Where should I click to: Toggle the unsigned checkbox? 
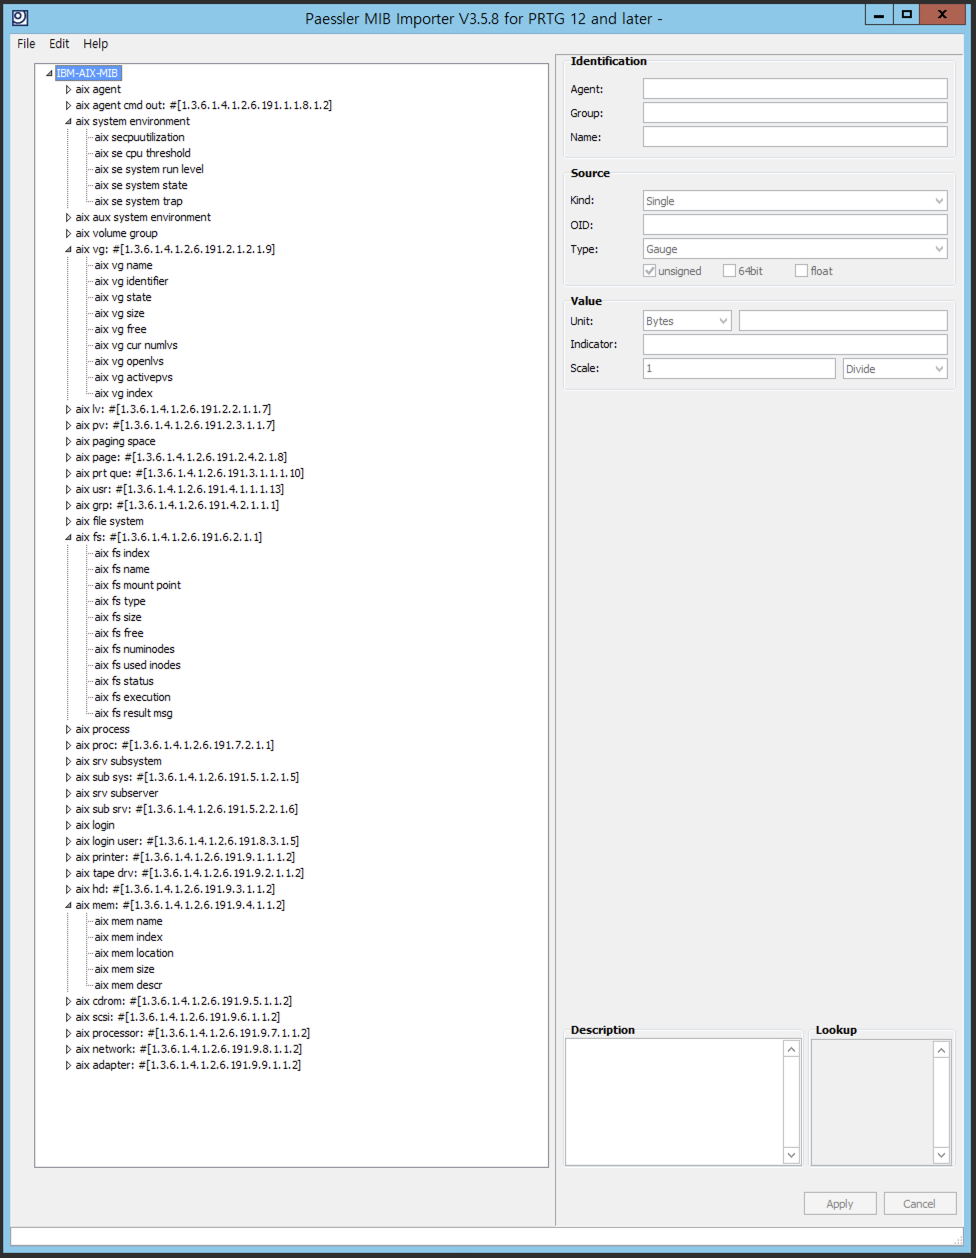tap(650, 271)
